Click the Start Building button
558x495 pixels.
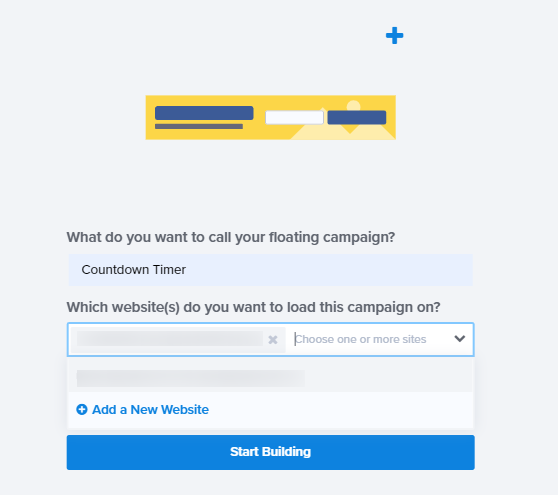click(270, 452)
